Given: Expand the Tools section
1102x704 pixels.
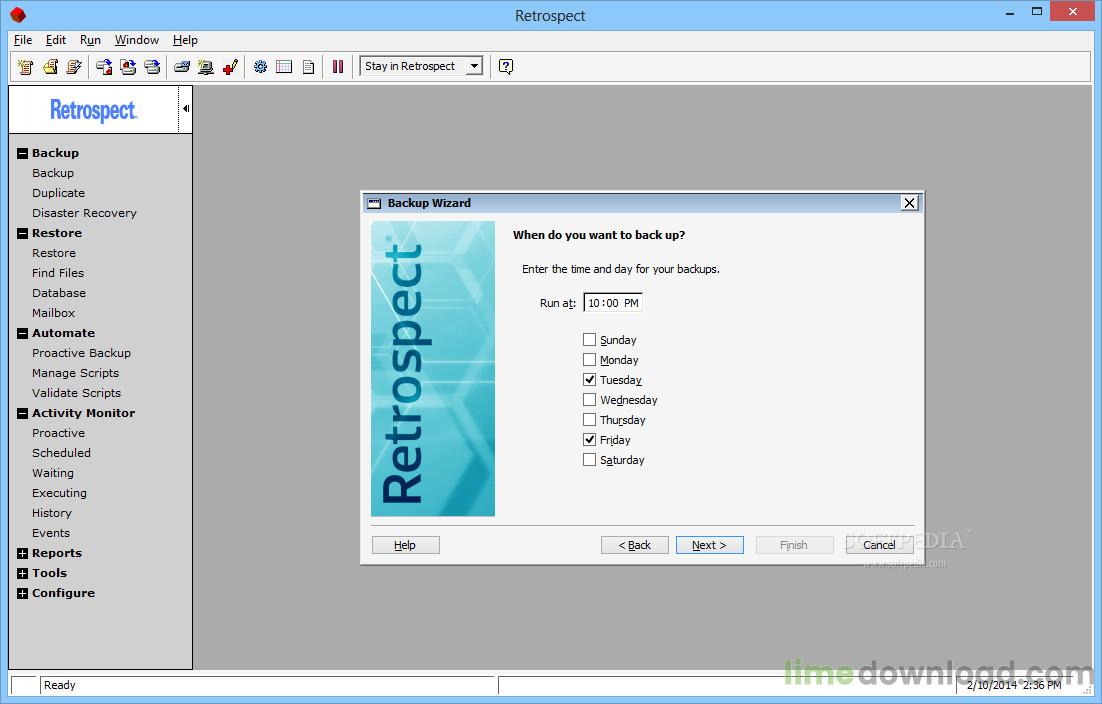Looking at the screenshot, I should tap(22, 573).
